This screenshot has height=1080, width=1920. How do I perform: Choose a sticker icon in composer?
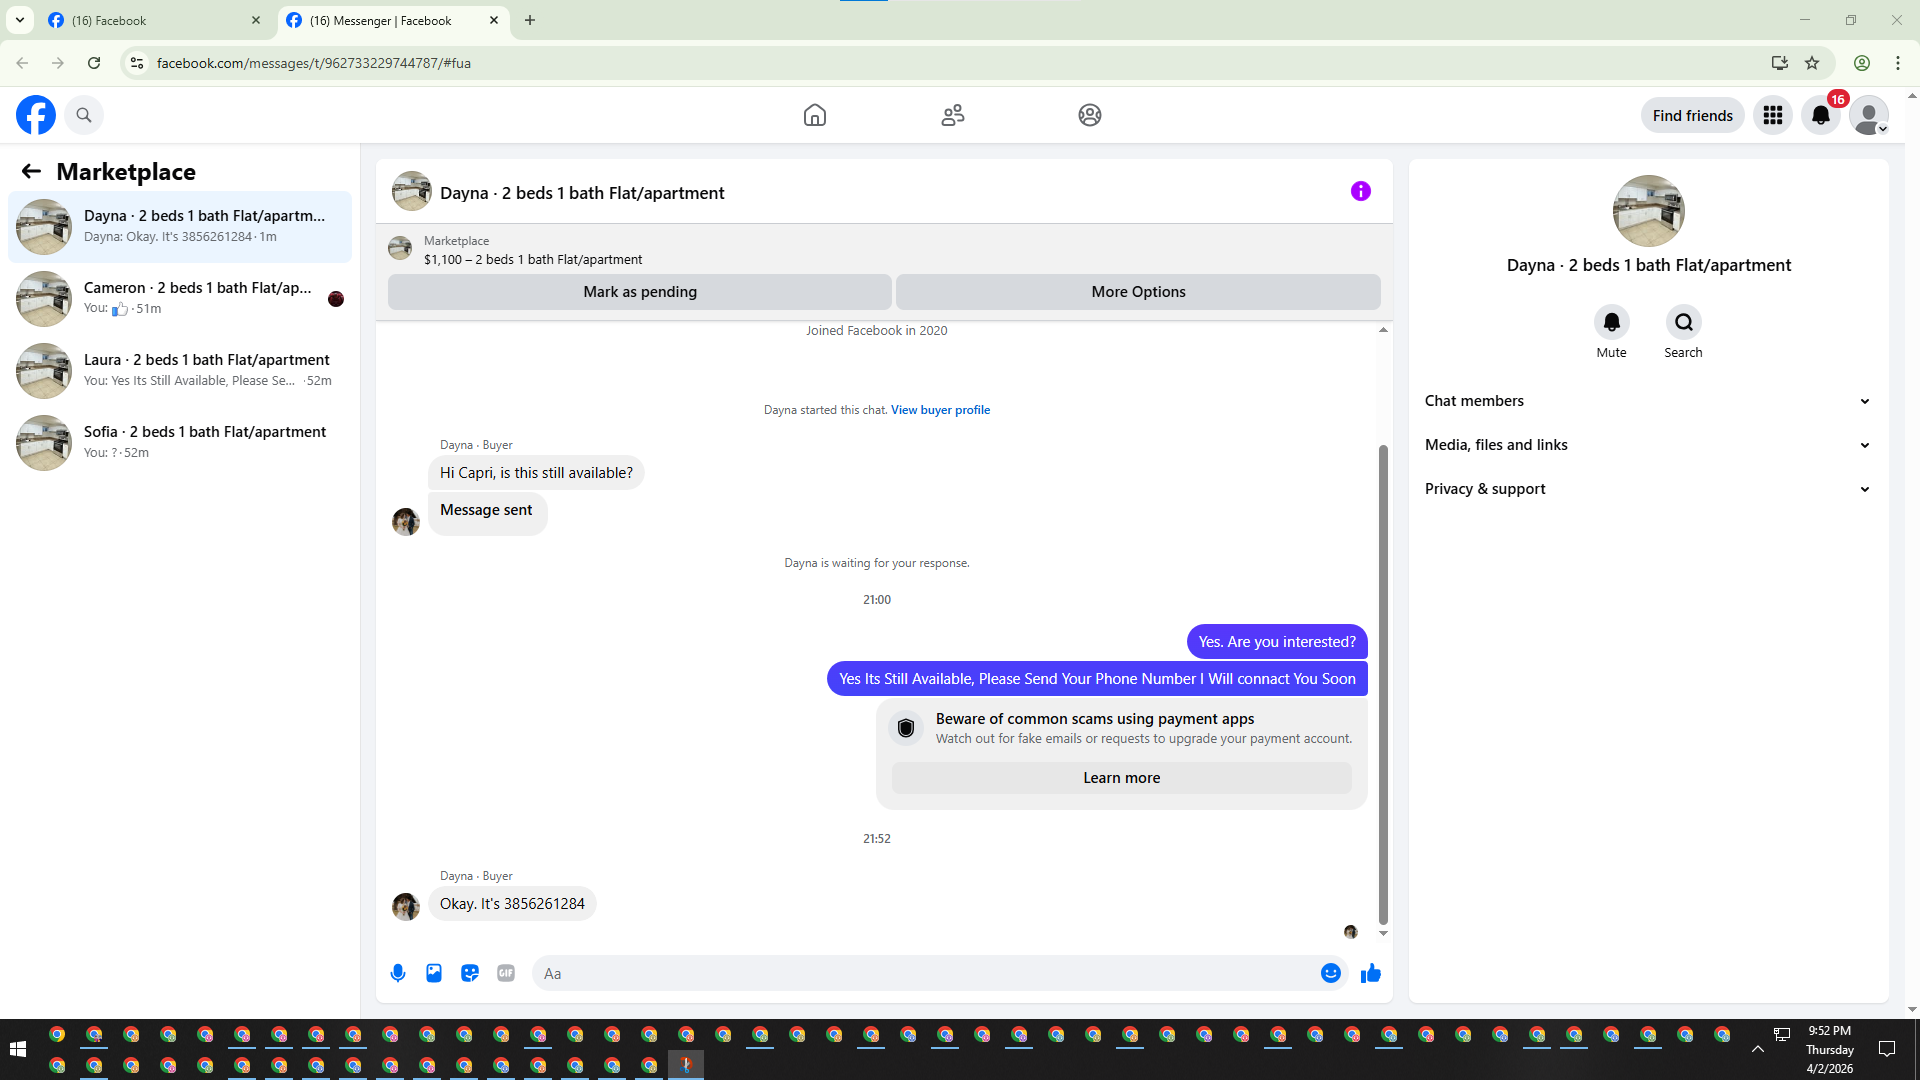pos(470,973)
